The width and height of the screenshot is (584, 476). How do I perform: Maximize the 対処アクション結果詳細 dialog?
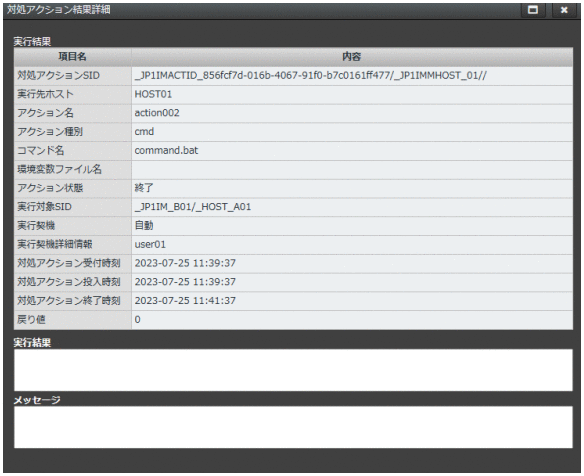pyautogui.click(x=533, y=10)
